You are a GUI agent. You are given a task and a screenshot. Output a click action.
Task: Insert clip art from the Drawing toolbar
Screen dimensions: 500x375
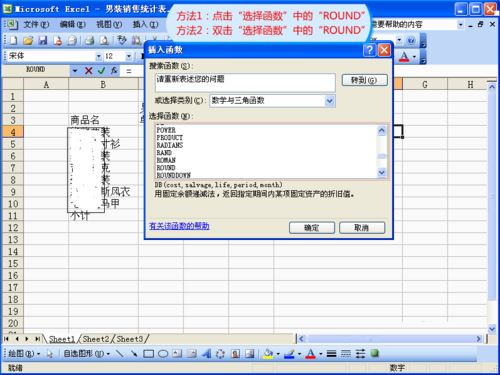(x=235, y=354)
